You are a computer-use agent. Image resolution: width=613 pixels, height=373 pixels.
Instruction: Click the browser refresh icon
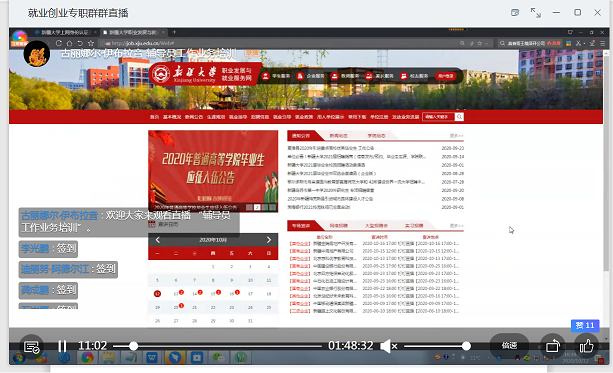(59, 43)
